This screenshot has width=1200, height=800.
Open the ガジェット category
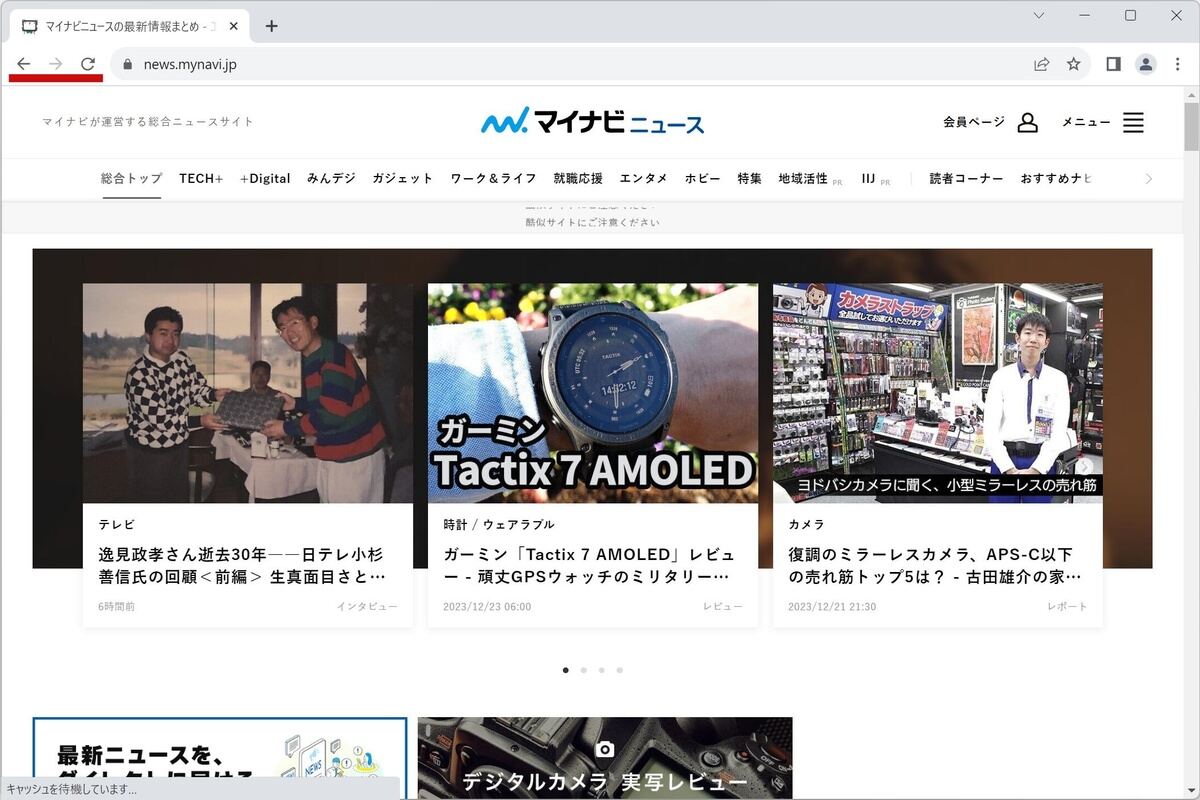[403, 178]
